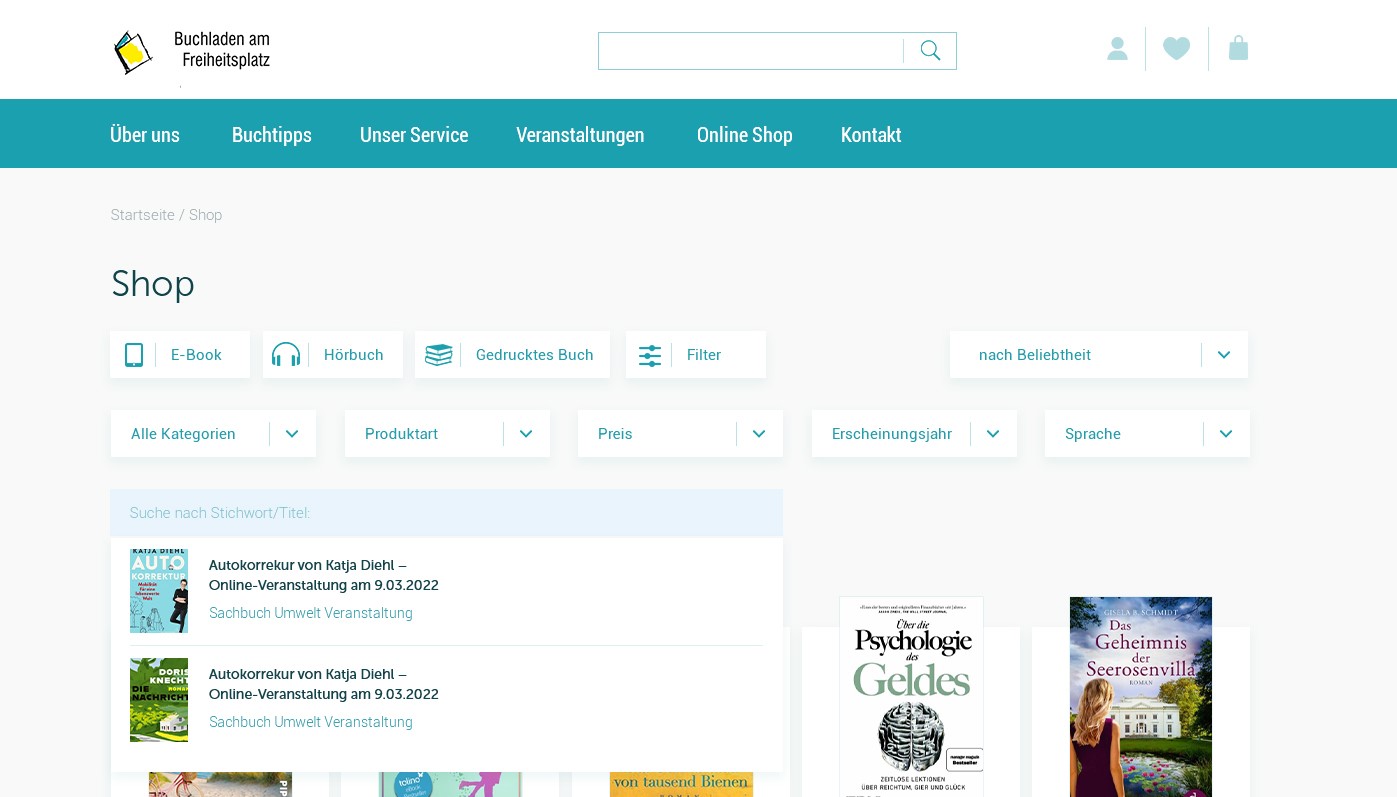Go to Veranstaltungen in navigation

click(580, 135)
